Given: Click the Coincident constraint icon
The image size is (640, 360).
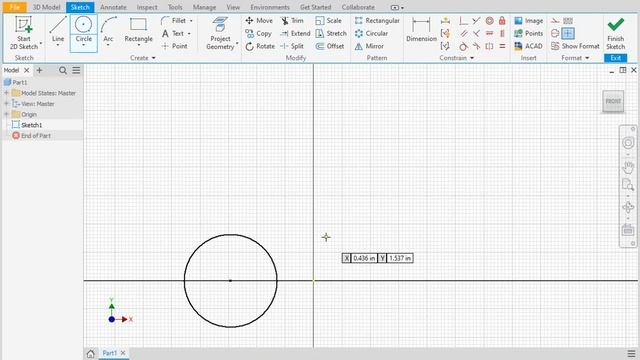Looking at the screenshot, I should click(463, 20).
